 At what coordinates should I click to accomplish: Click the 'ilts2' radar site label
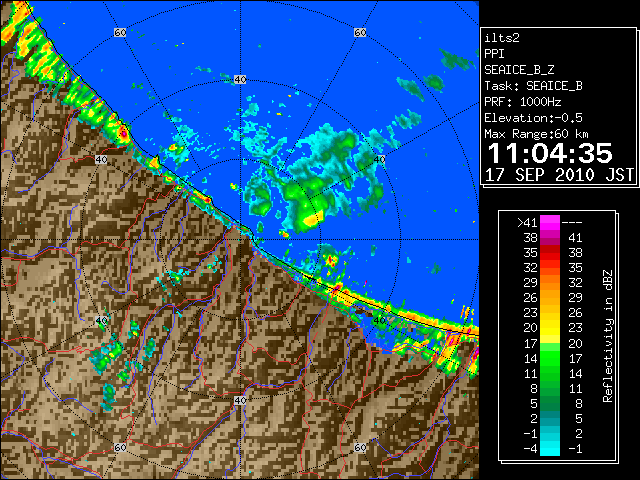click(502, 38)
